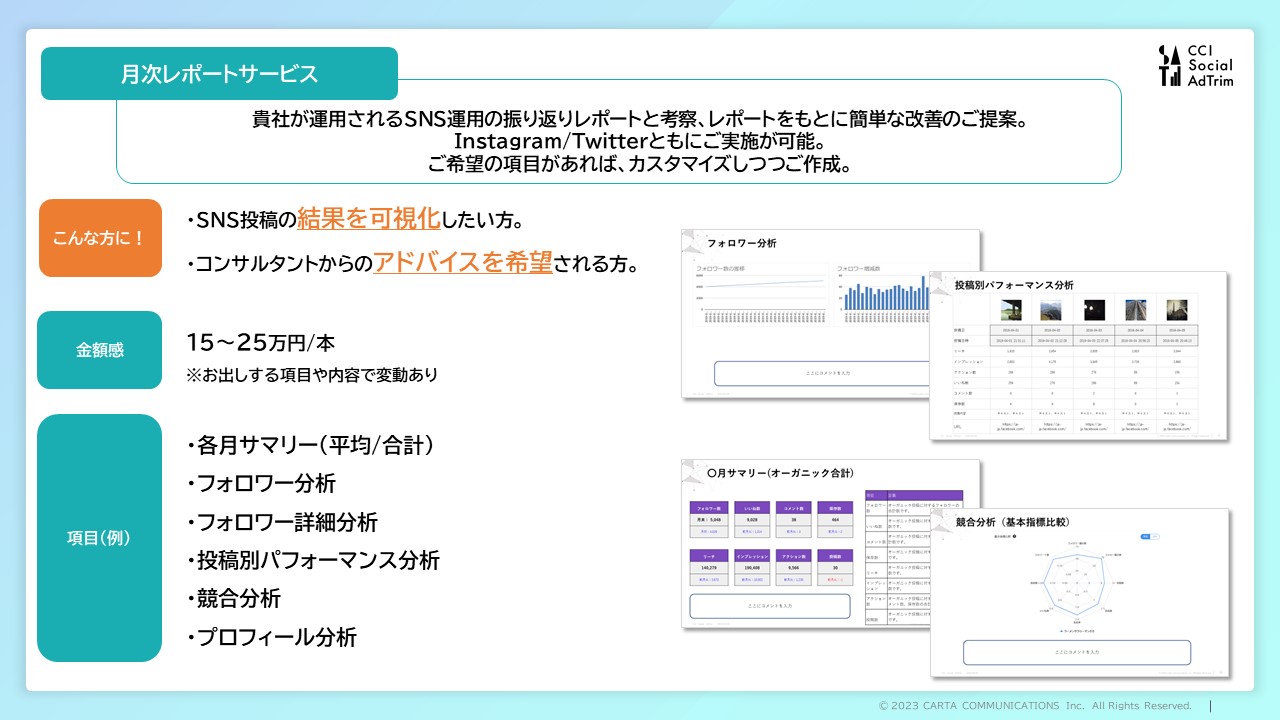Screen dimensions: 1280x720
Task: Click the 月次レポートサービス title banner
Action: (219, 74)
